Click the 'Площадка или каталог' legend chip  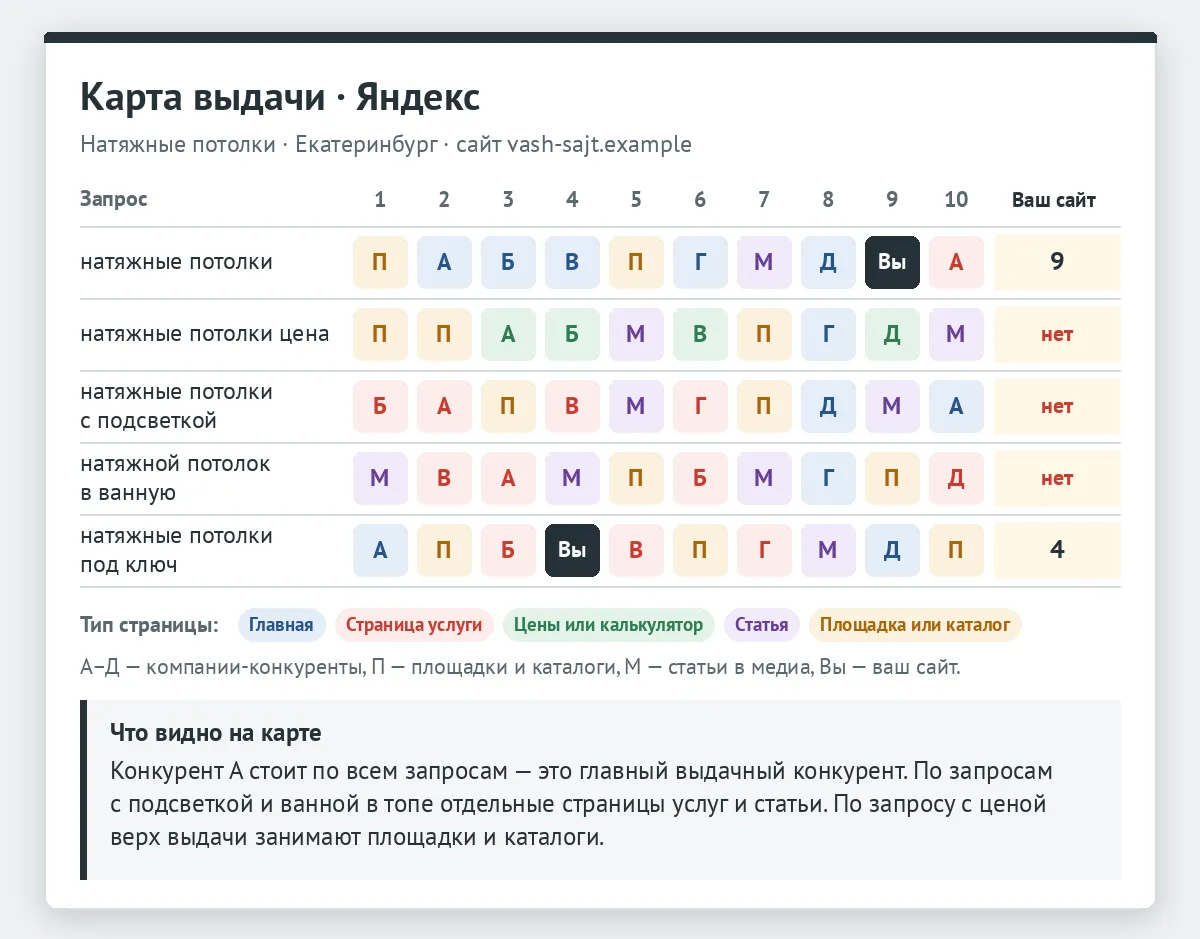pos(915,625)
